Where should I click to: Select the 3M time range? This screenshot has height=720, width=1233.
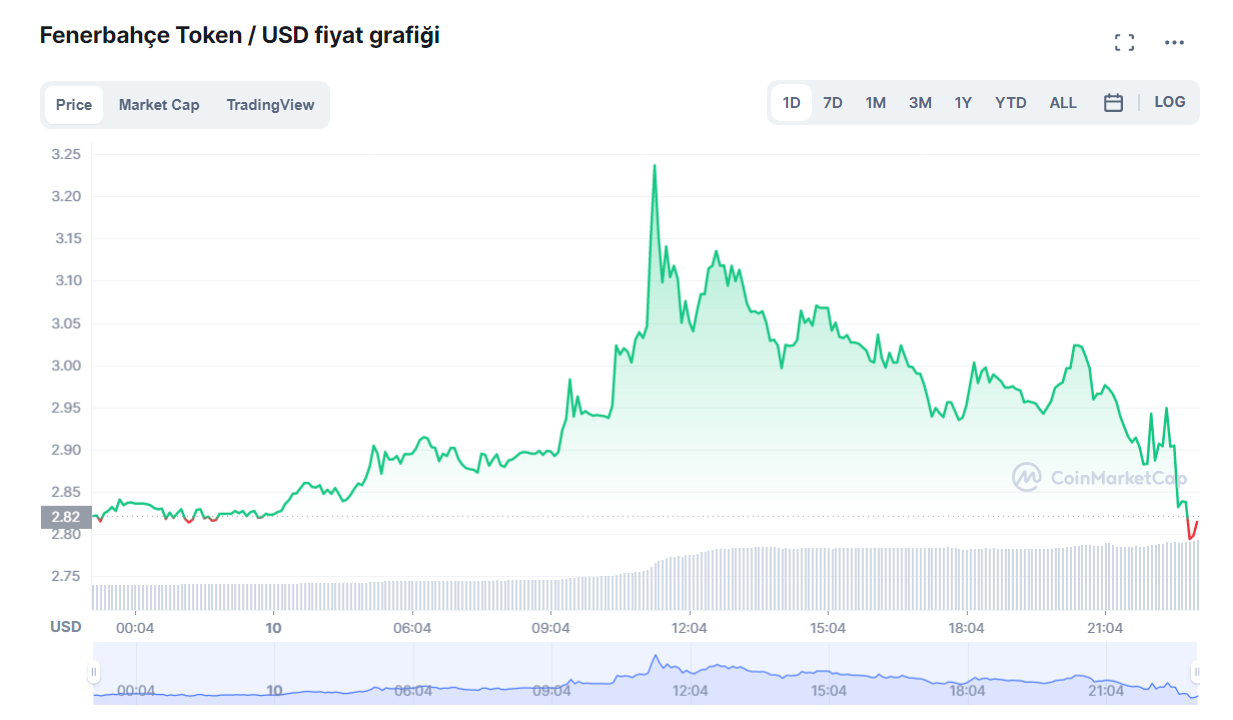click(x=920, y=102)
